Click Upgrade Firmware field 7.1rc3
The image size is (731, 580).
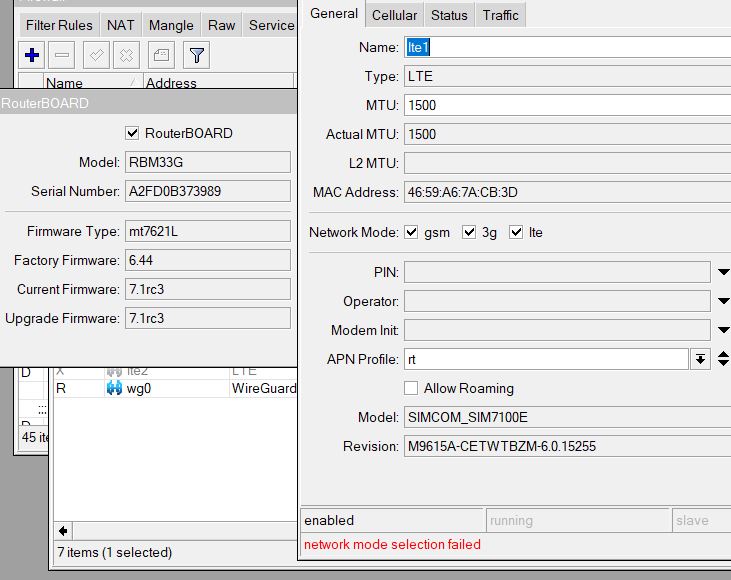pos(208,318)
